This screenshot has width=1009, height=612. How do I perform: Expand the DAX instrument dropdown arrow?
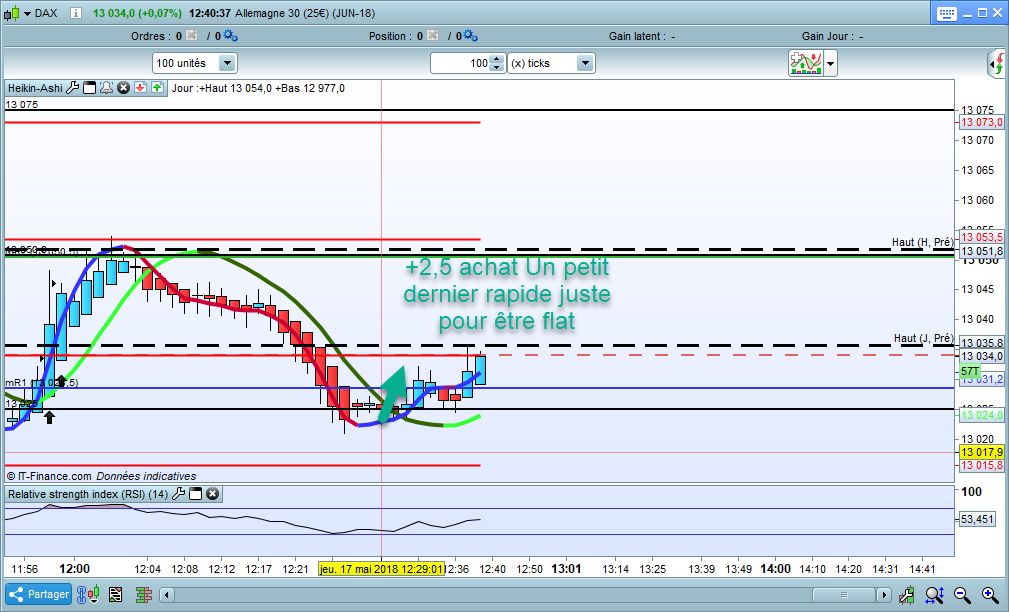(x=27, y=14)
